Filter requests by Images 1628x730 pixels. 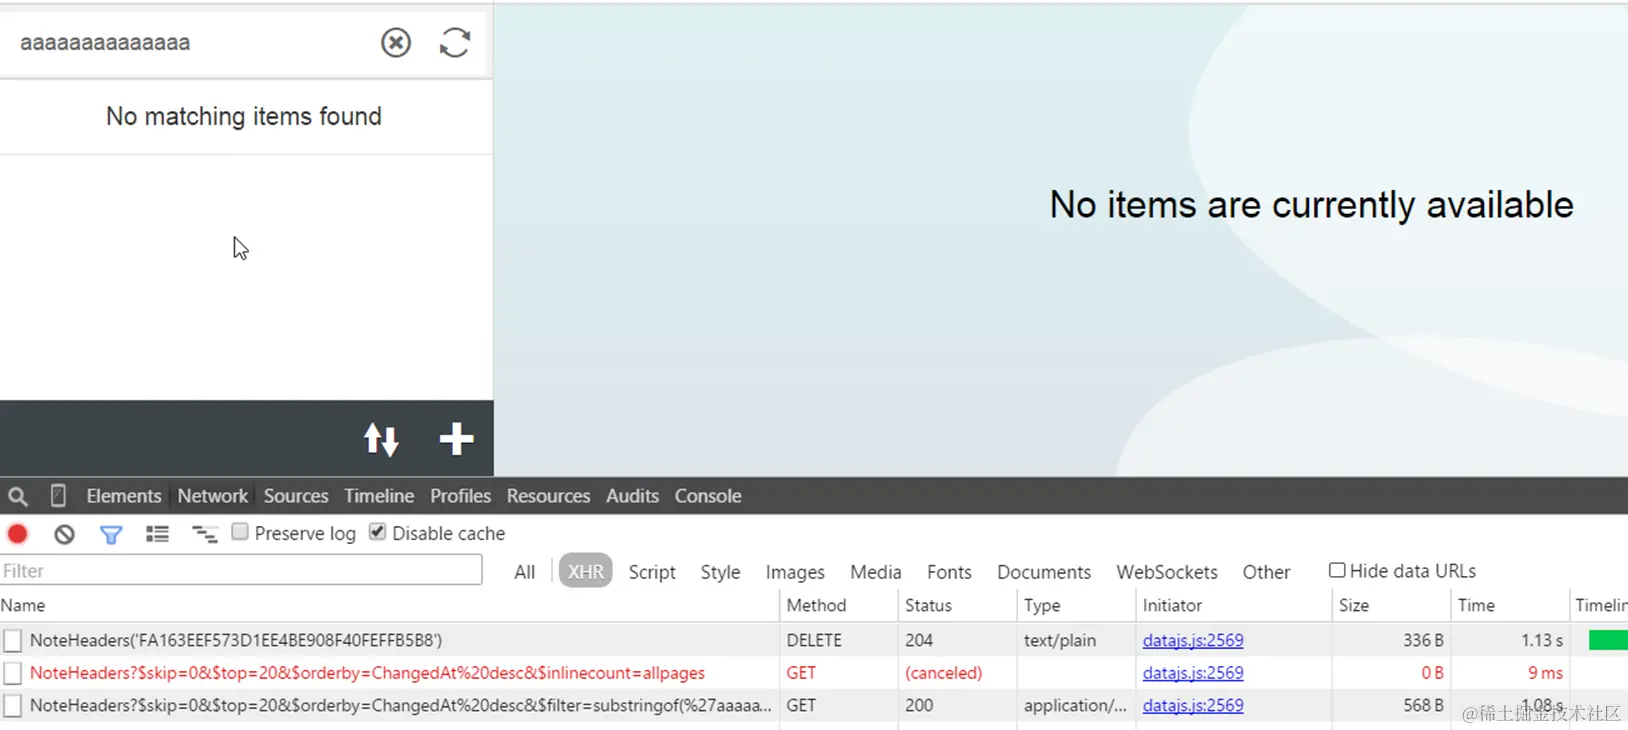pos(795,572)
